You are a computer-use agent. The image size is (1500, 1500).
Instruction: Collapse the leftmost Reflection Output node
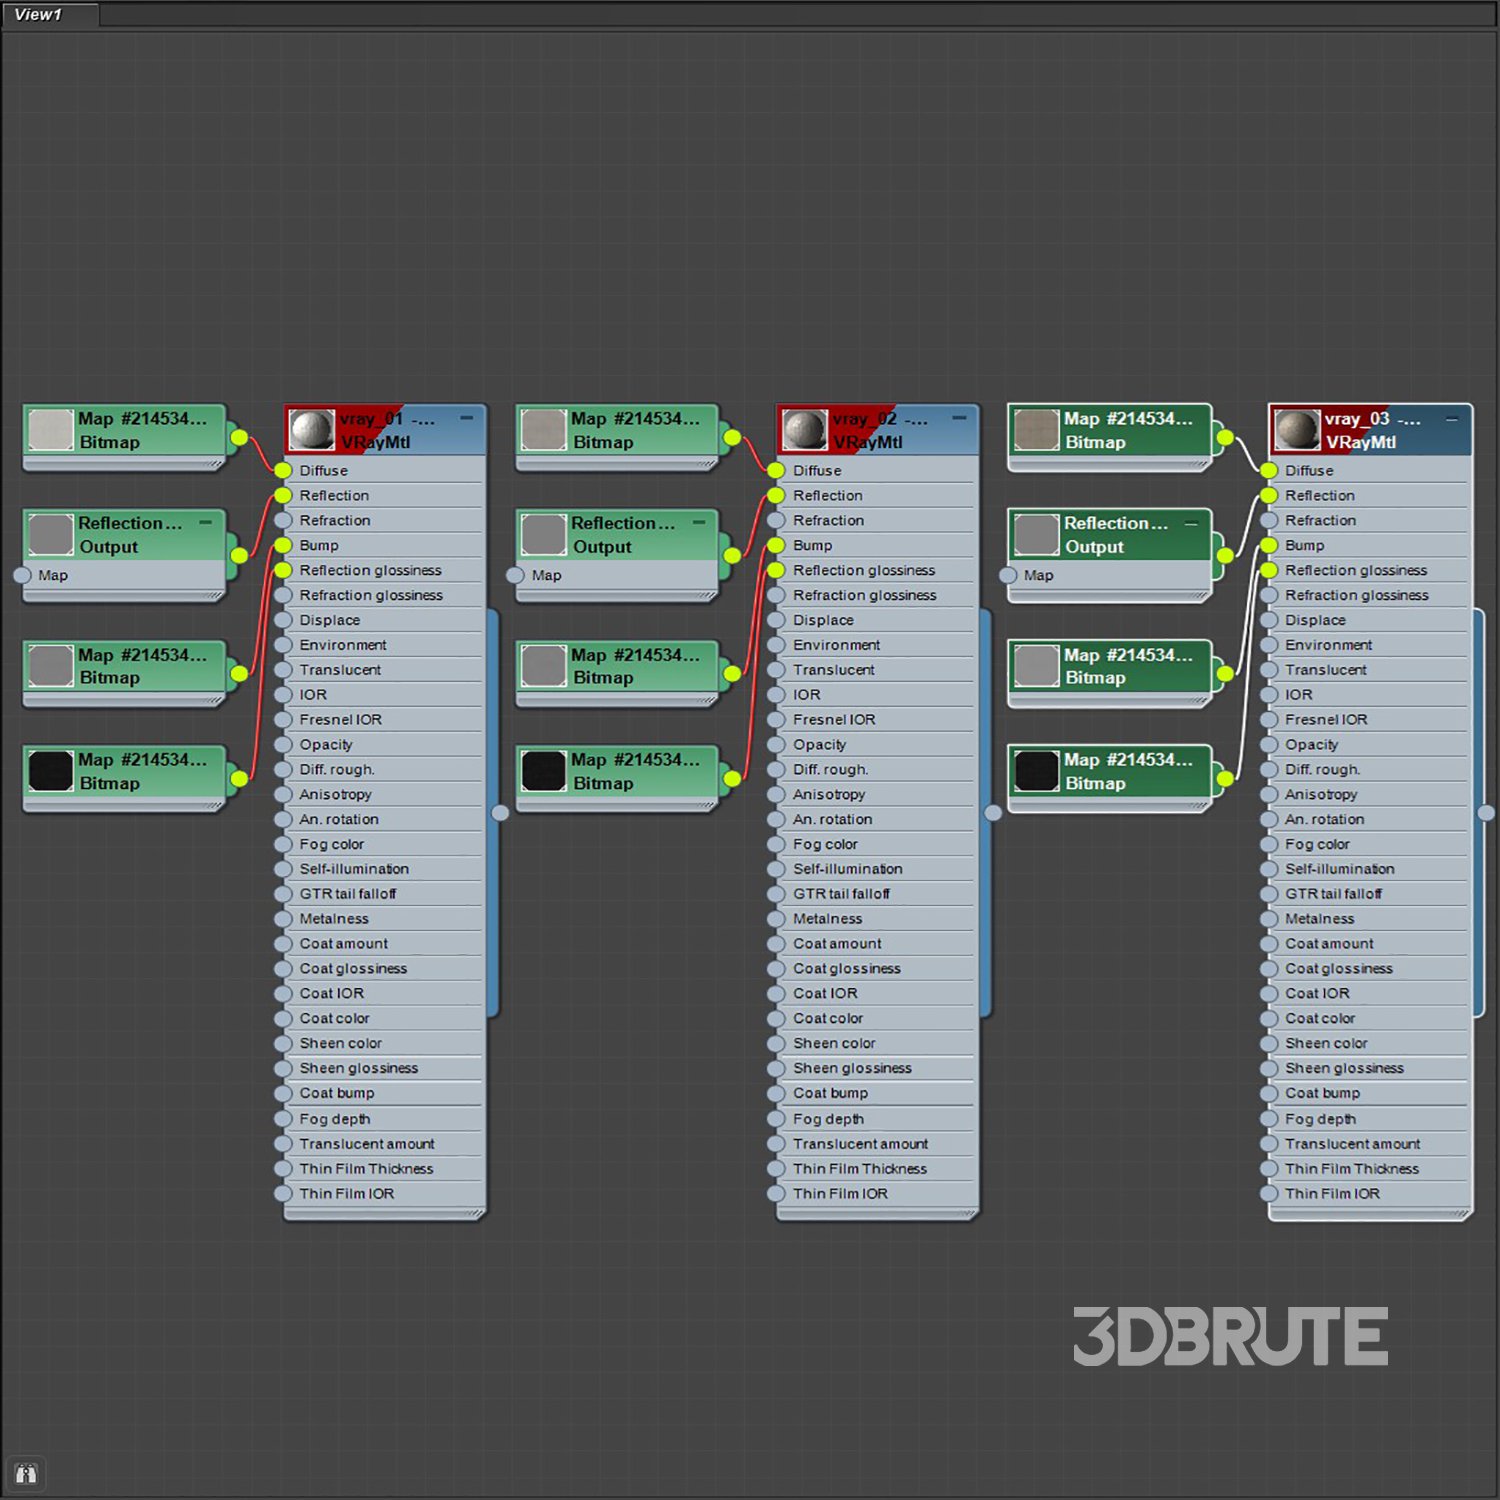pyautogui.click(x=206, y=522)
